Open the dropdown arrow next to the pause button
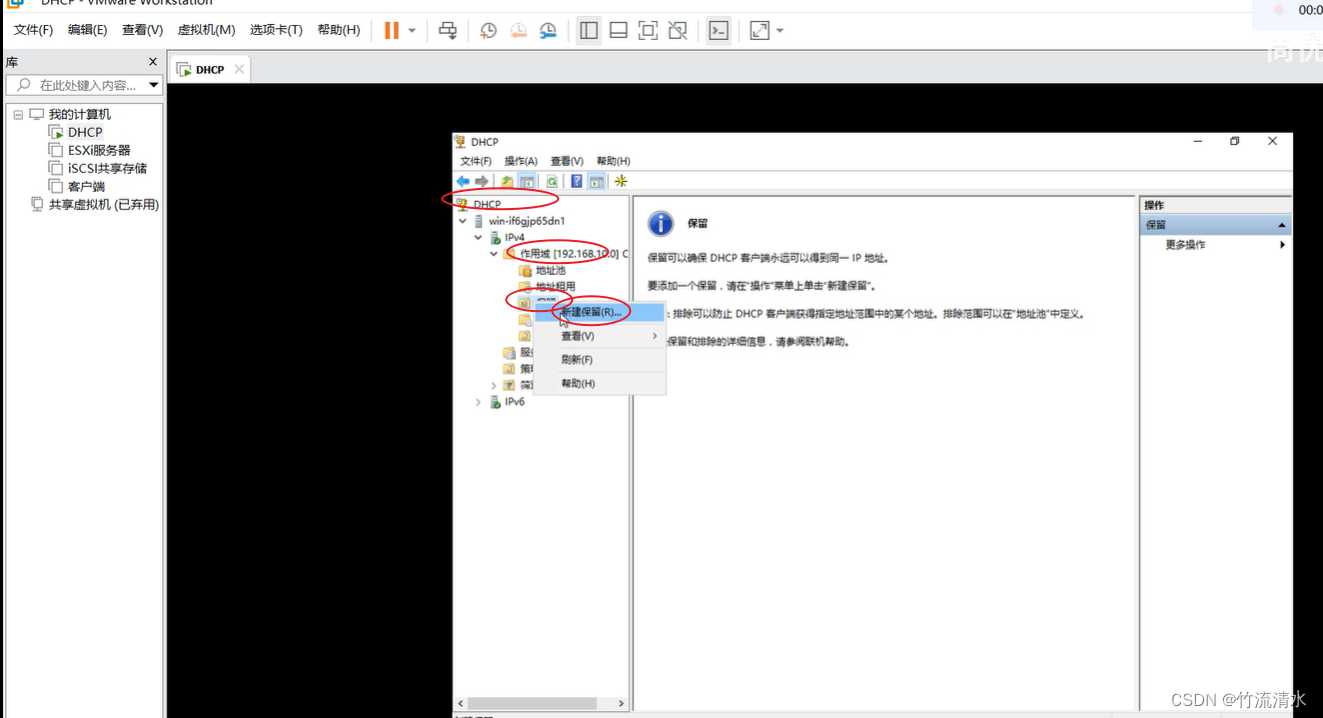 412,30
